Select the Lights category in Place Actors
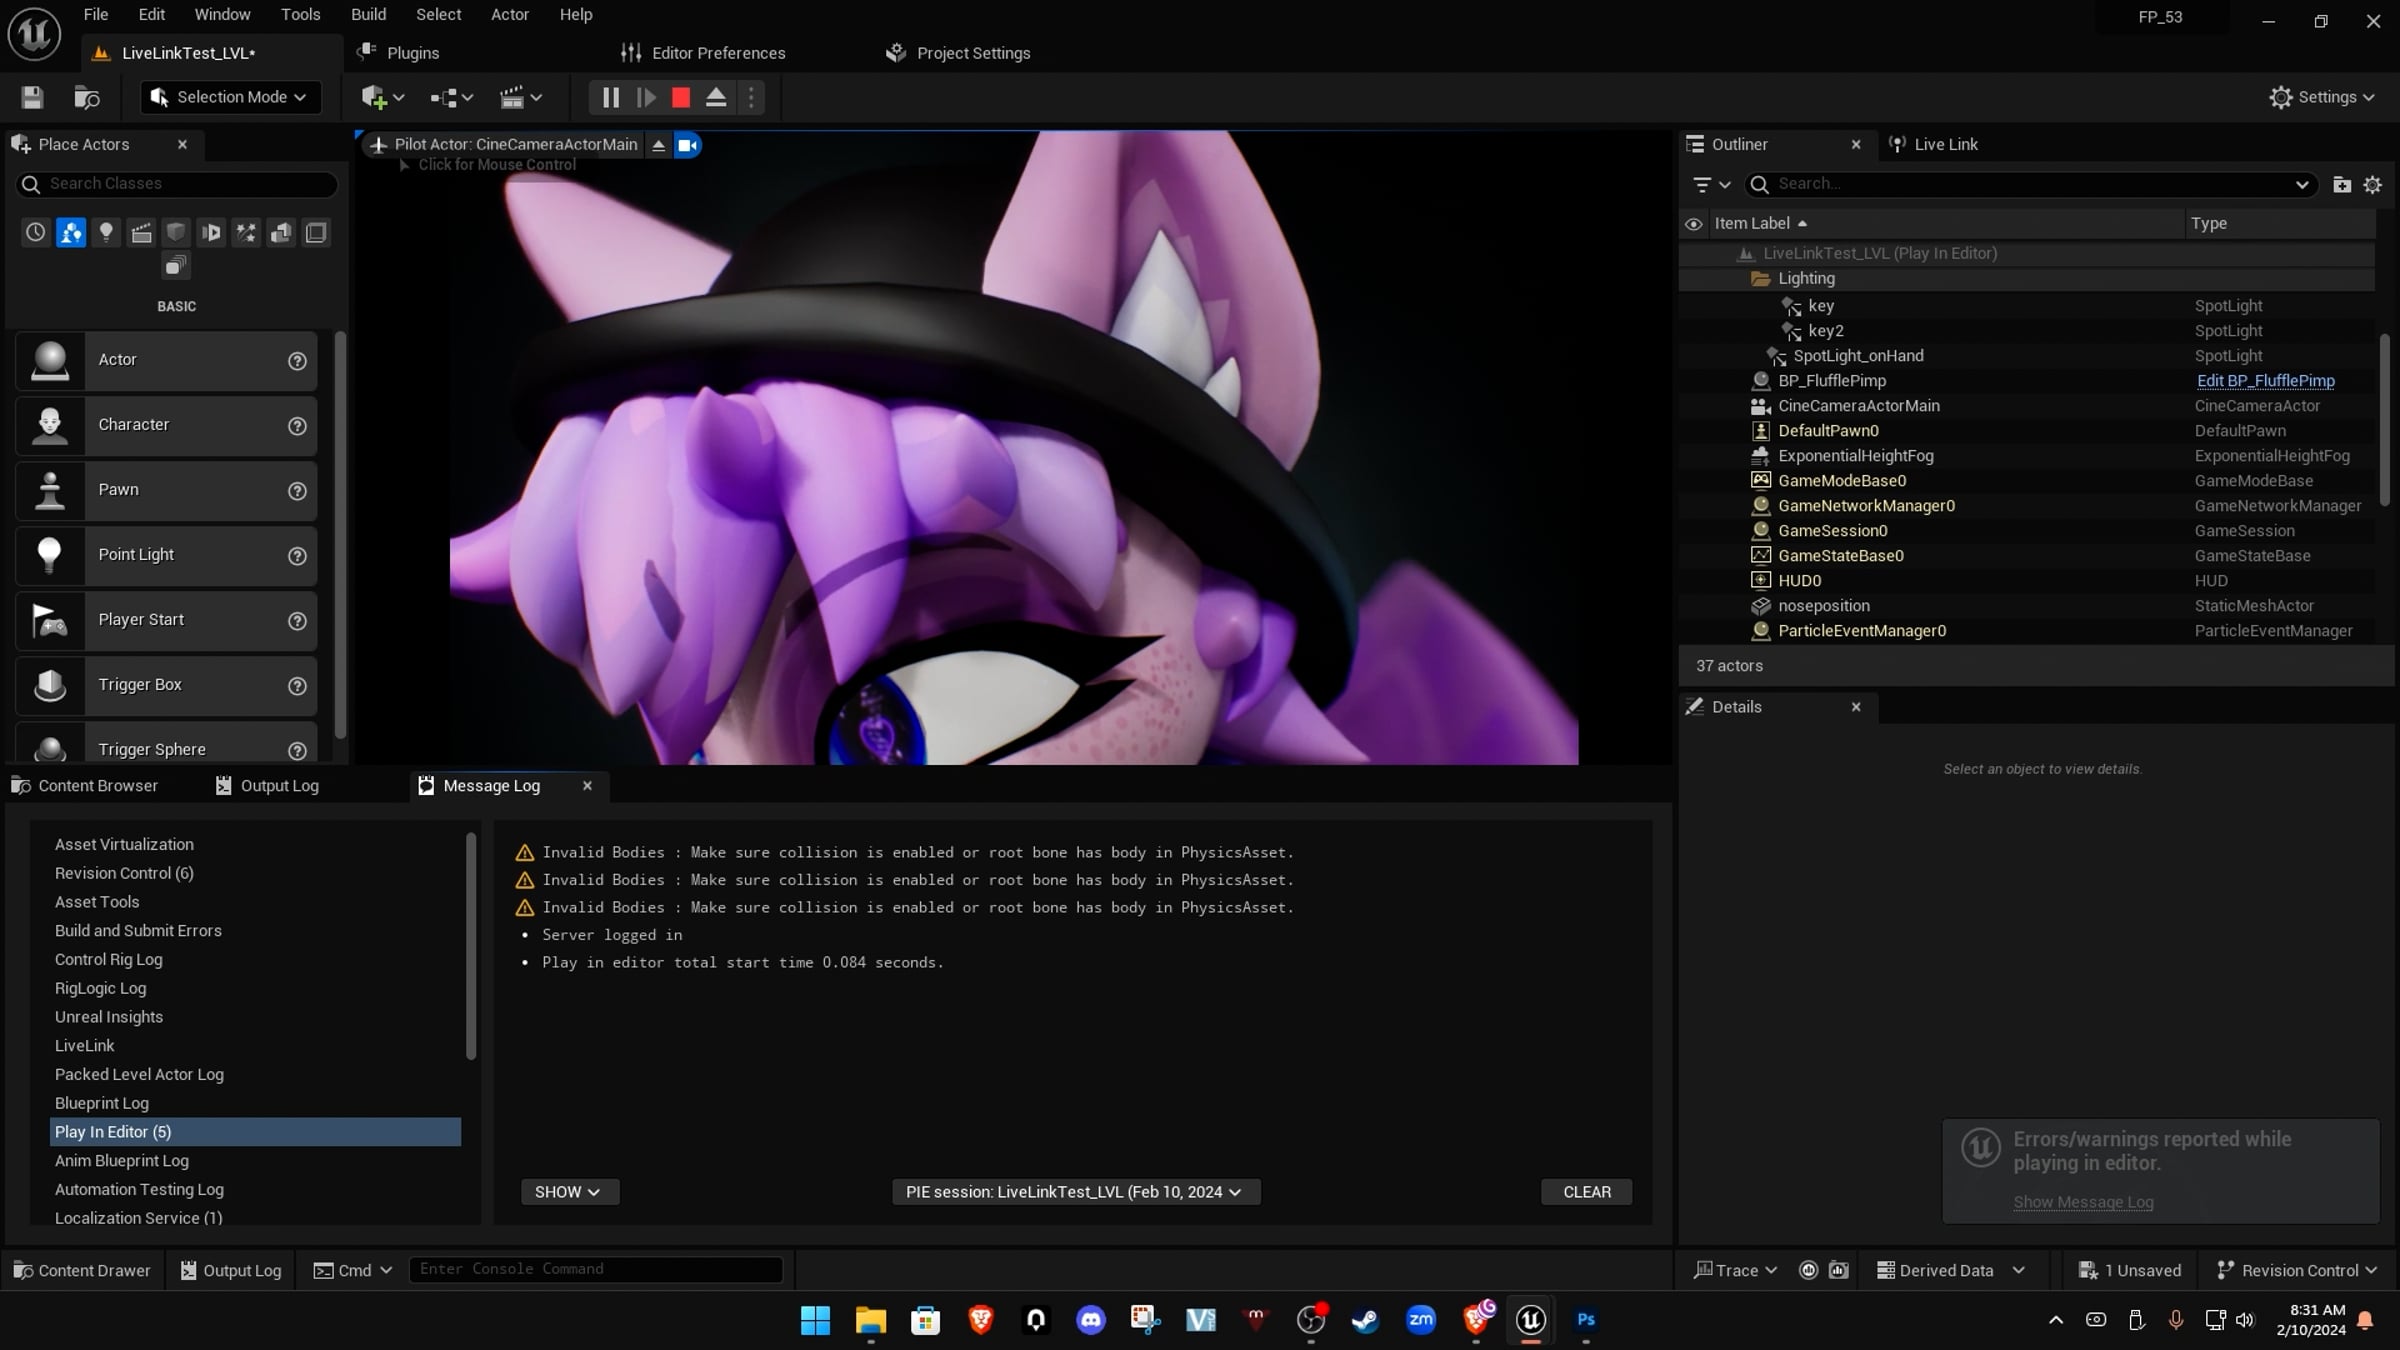 106,233
